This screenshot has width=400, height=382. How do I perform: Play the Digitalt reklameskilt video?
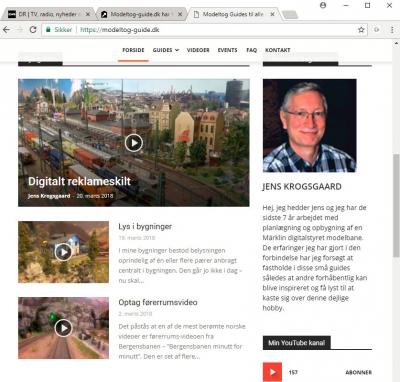pos(134,143)
